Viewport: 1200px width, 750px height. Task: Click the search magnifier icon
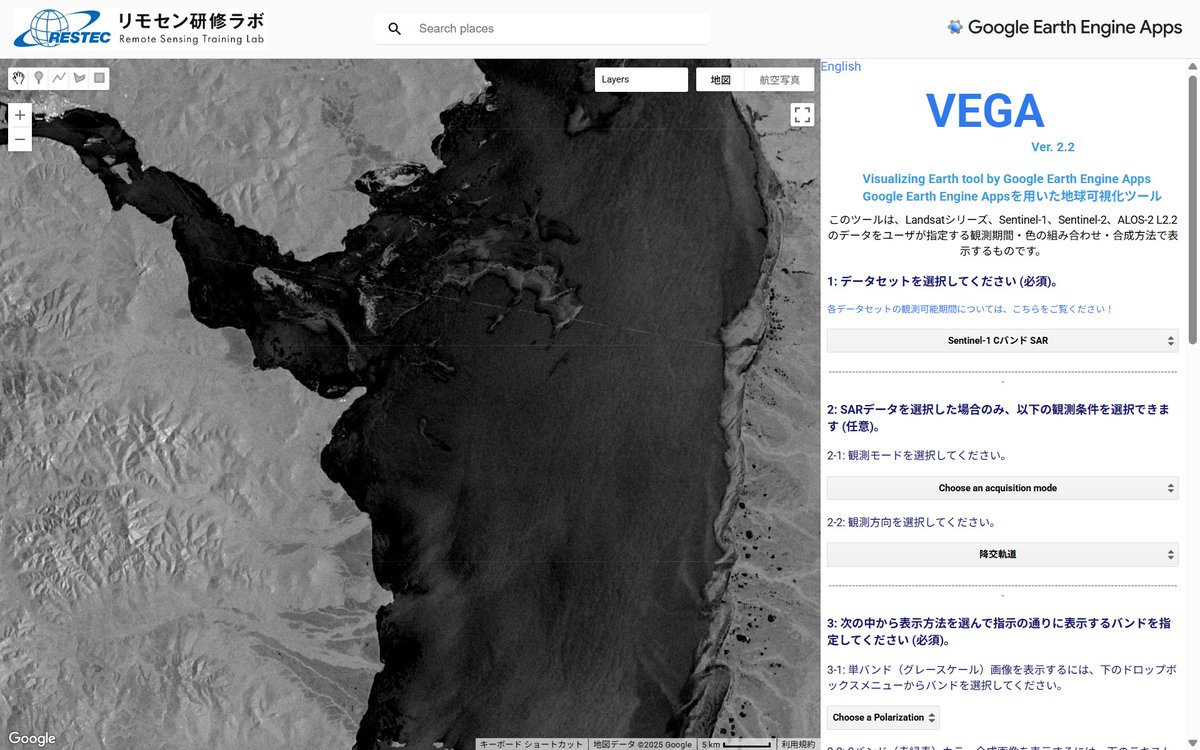(394, 28)
